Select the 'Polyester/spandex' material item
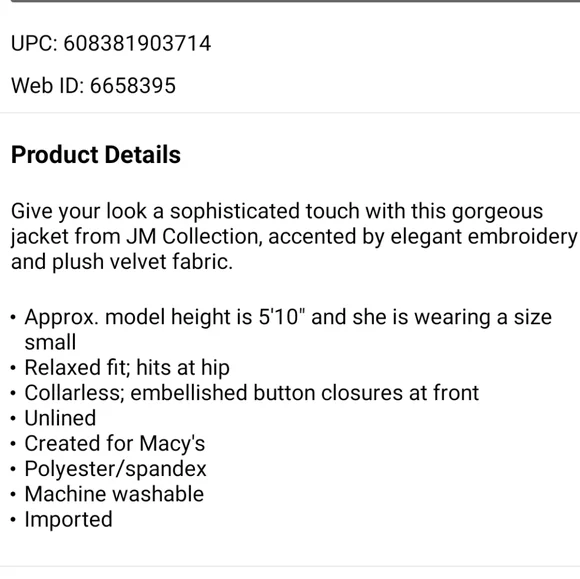The width and height of the screenshot is (580, 579). click(x=115, y=469)
